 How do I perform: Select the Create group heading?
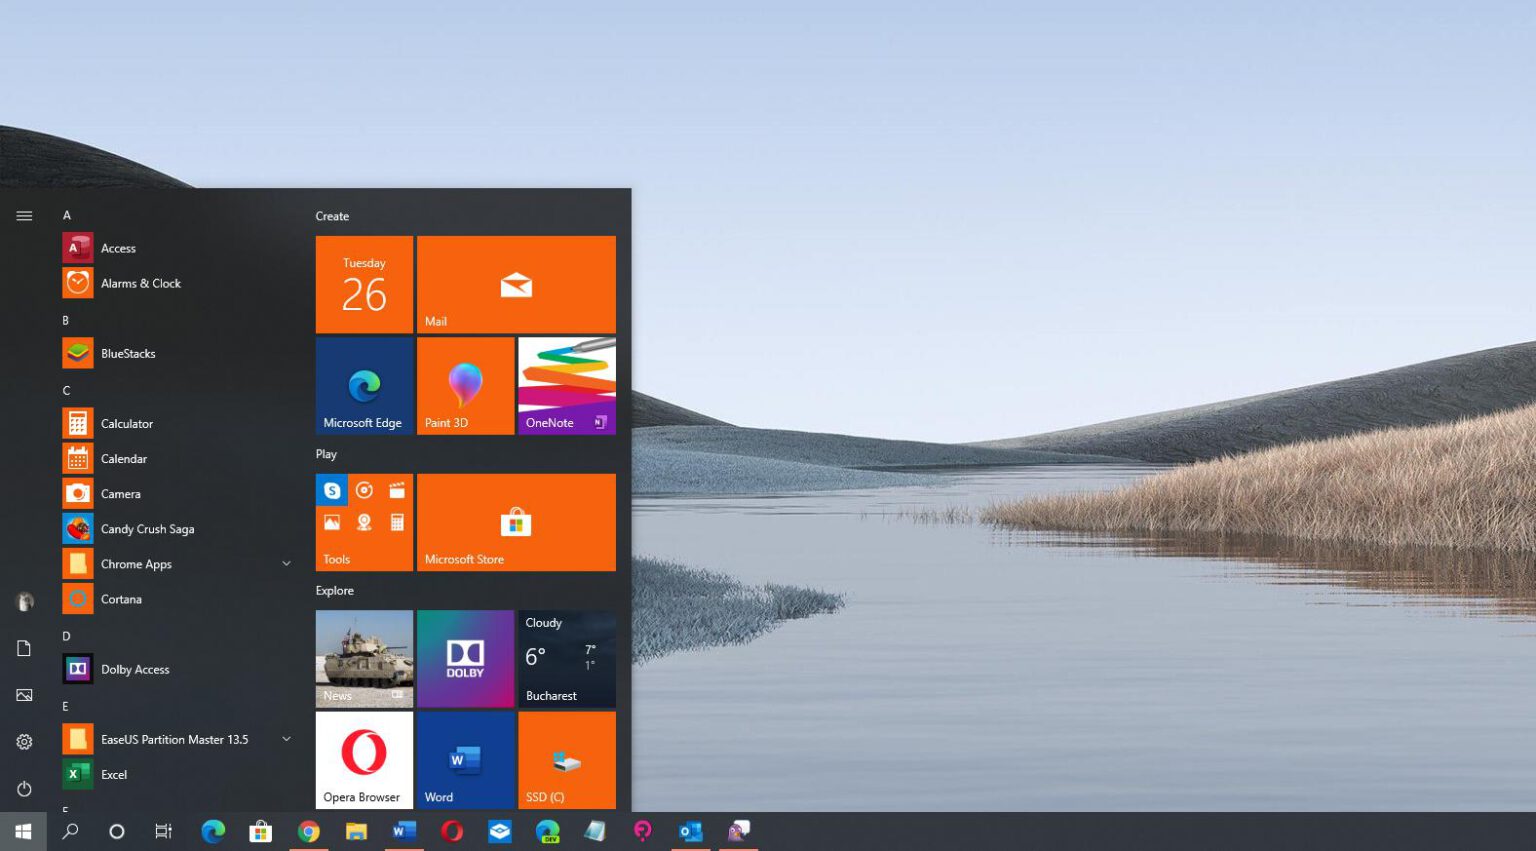coord(332,216)
